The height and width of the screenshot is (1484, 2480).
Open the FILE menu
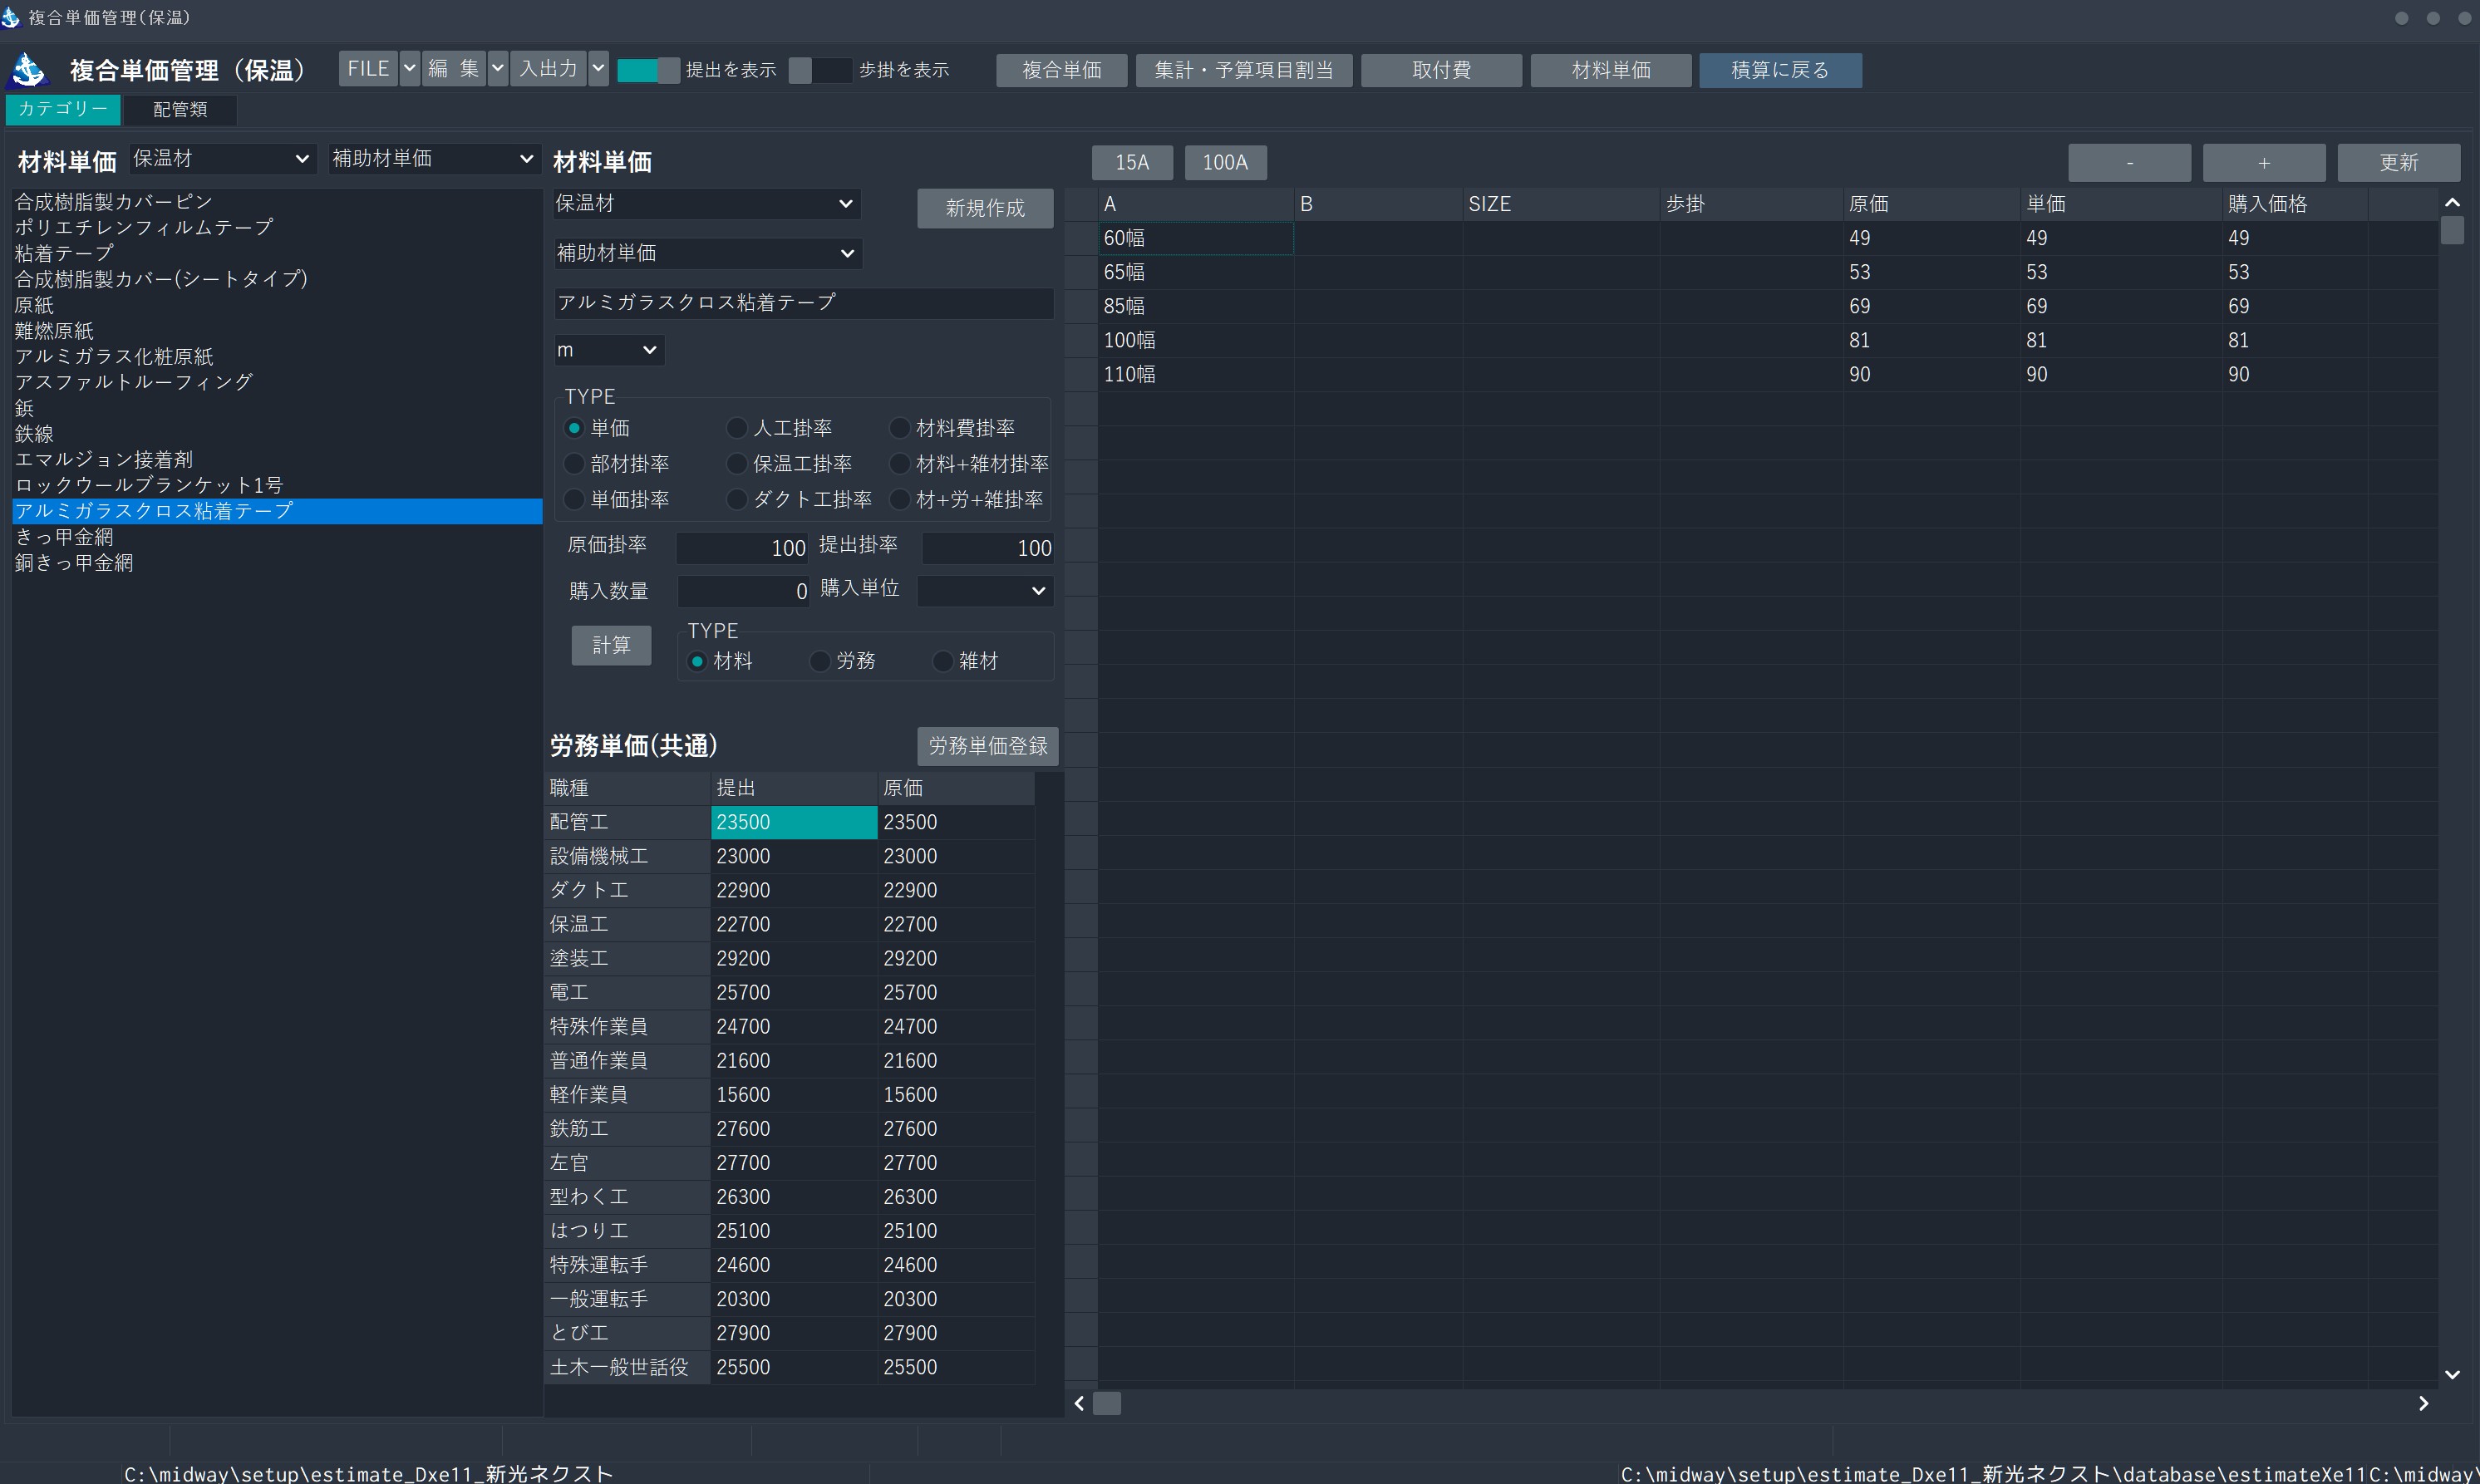(x=368, y=69)
